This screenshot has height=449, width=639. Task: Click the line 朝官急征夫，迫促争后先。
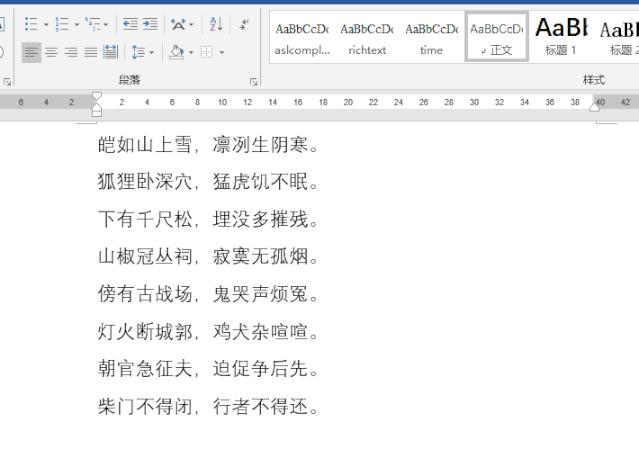tap(208, 368)
